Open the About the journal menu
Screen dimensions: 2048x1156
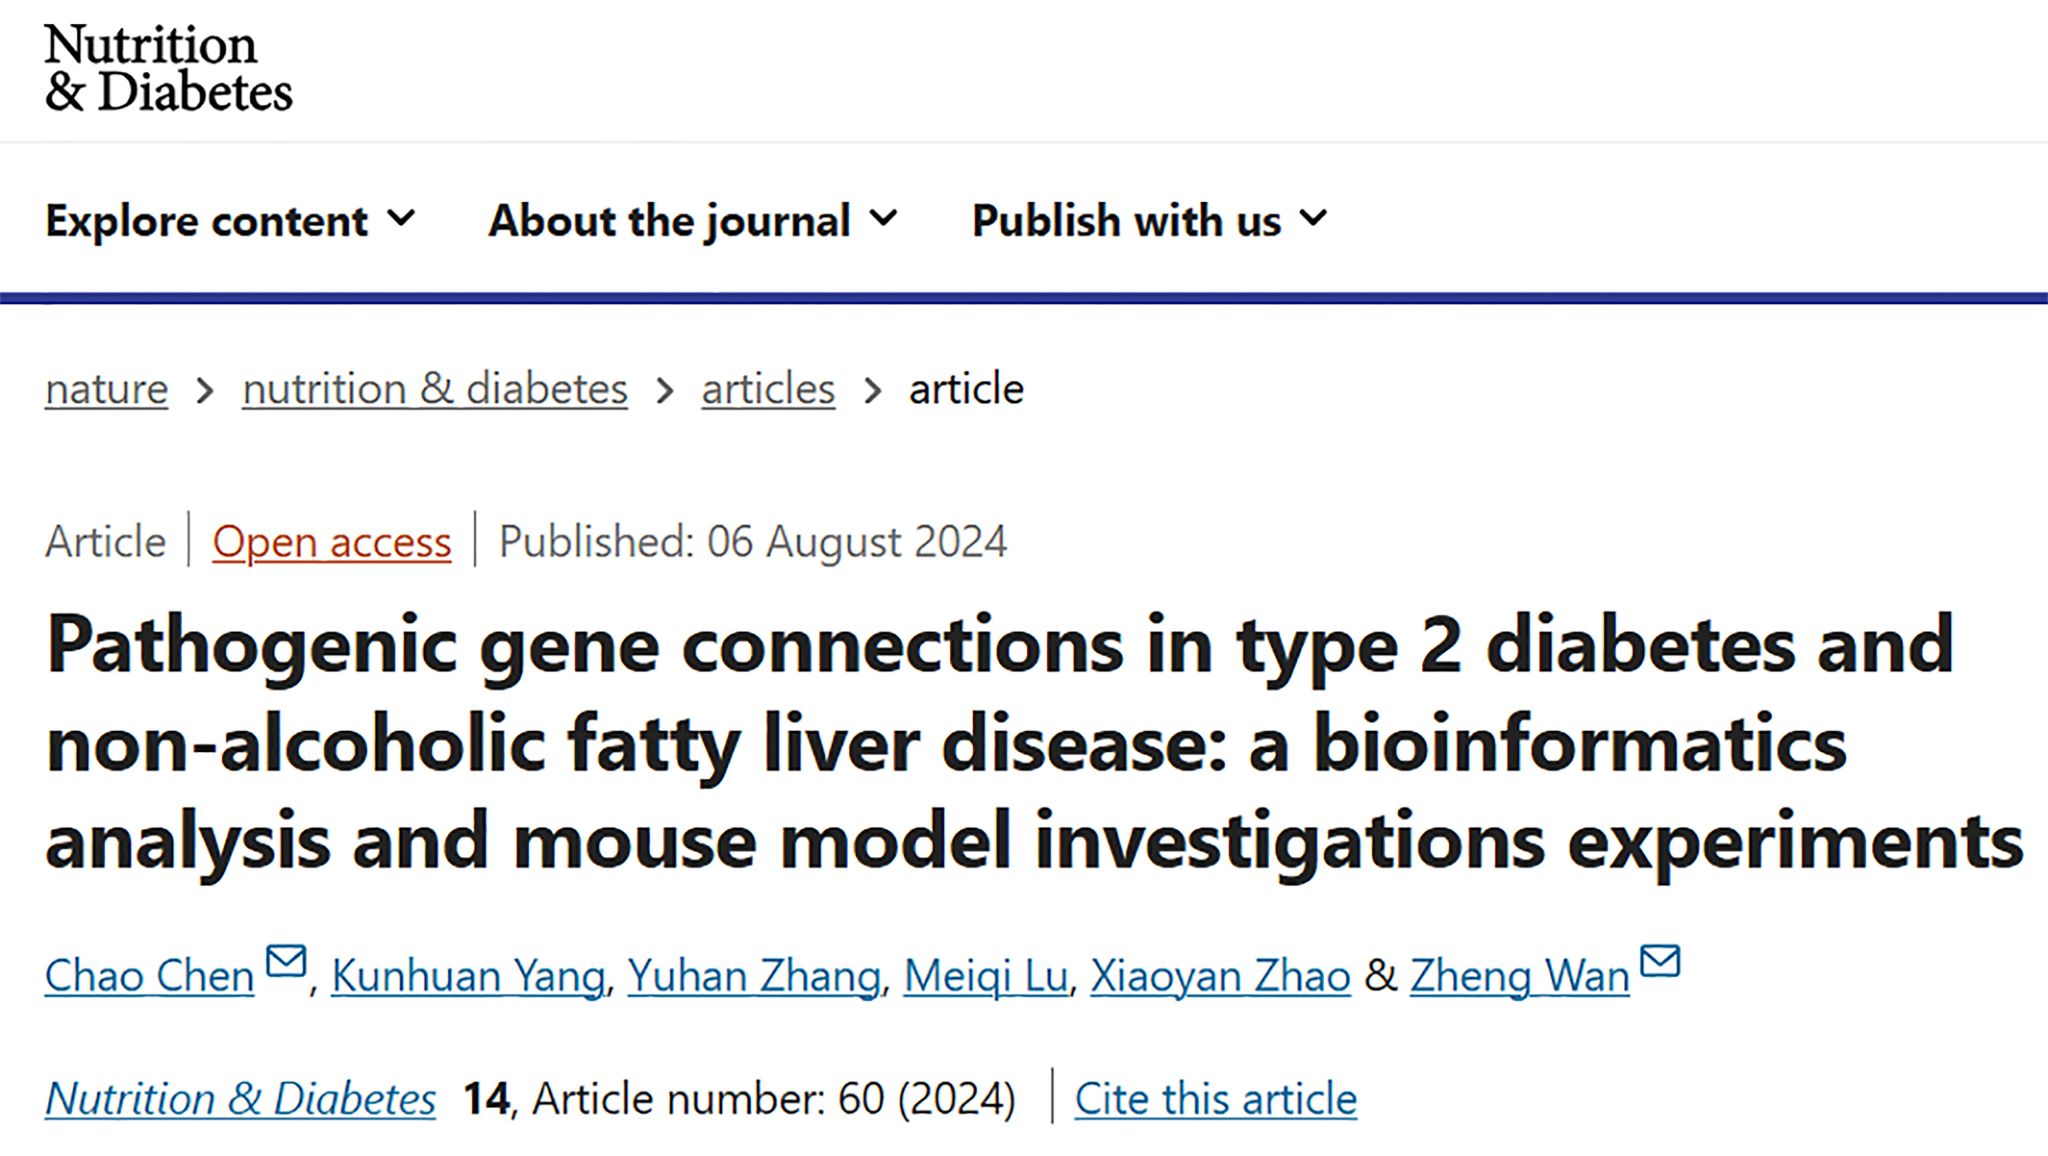coord(669,221)
